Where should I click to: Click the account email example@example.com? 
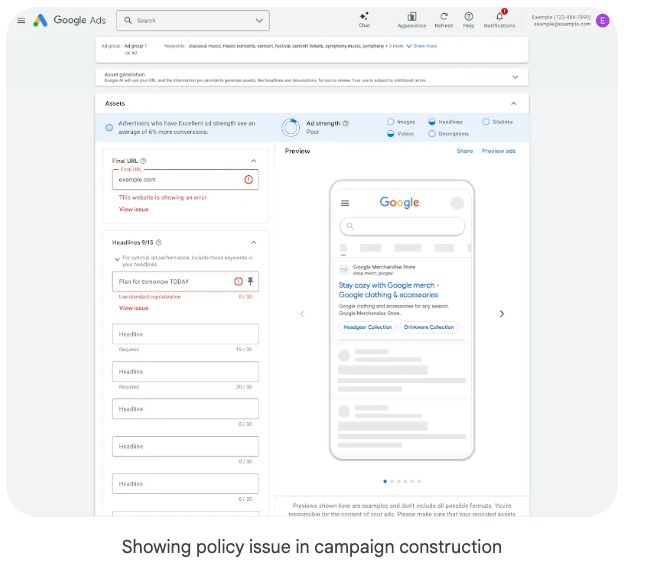562,24
